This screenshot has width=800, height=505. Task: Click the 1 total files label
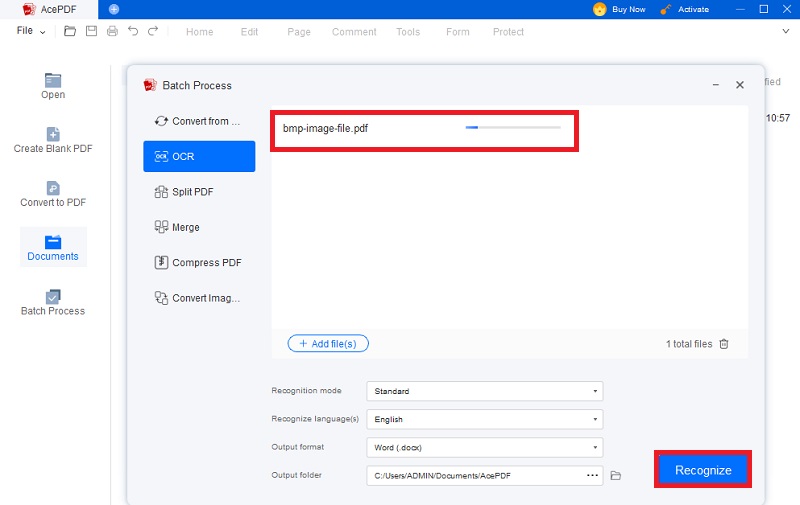pyautogui.click(x=689, y=344)
